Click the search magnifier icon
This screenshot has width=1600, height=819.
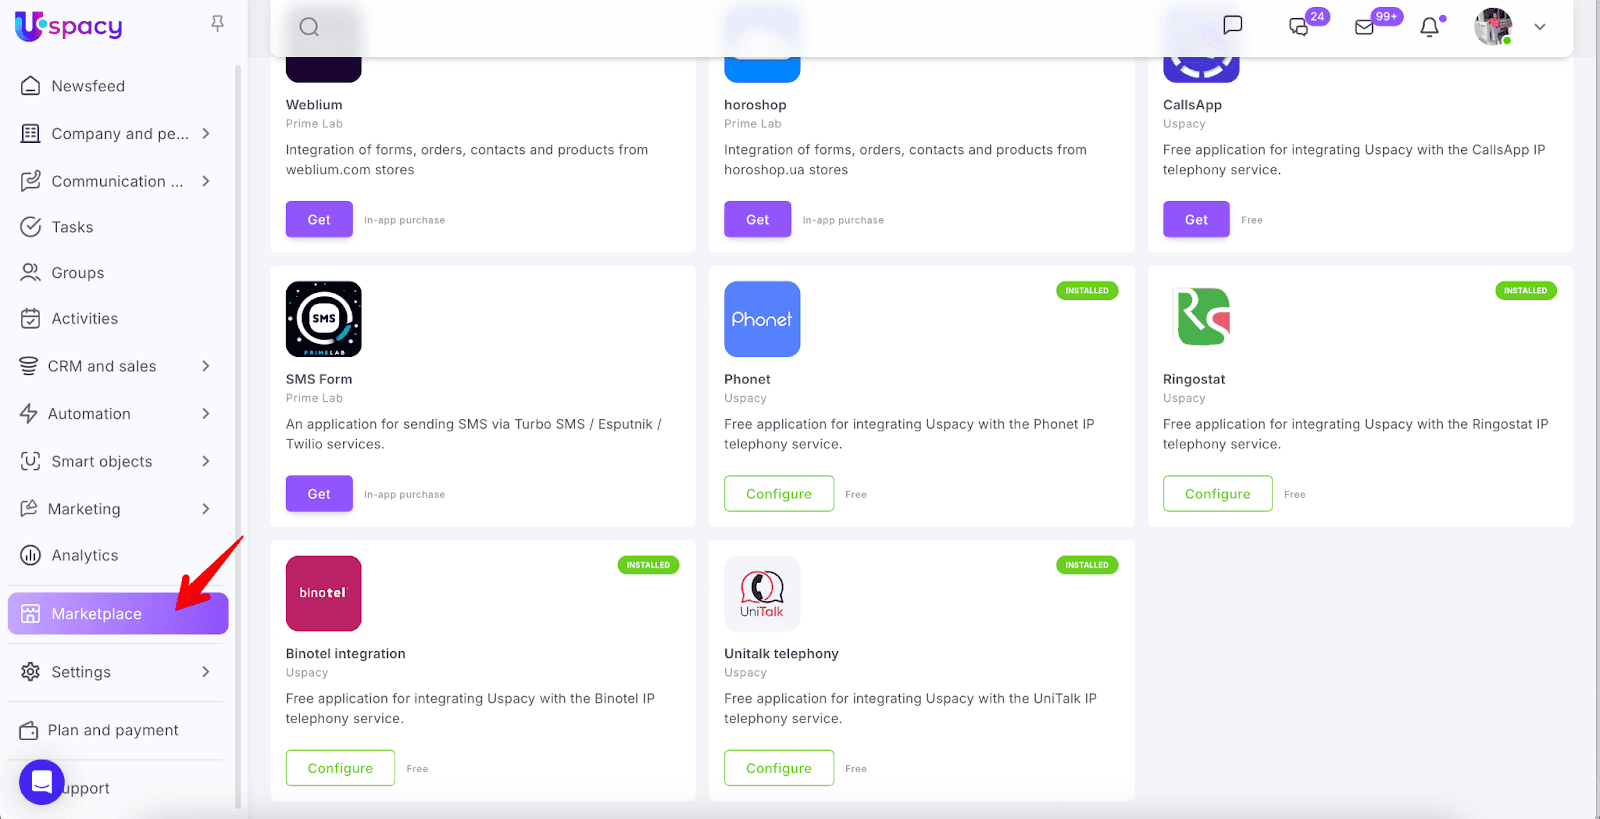coord(309,27)
